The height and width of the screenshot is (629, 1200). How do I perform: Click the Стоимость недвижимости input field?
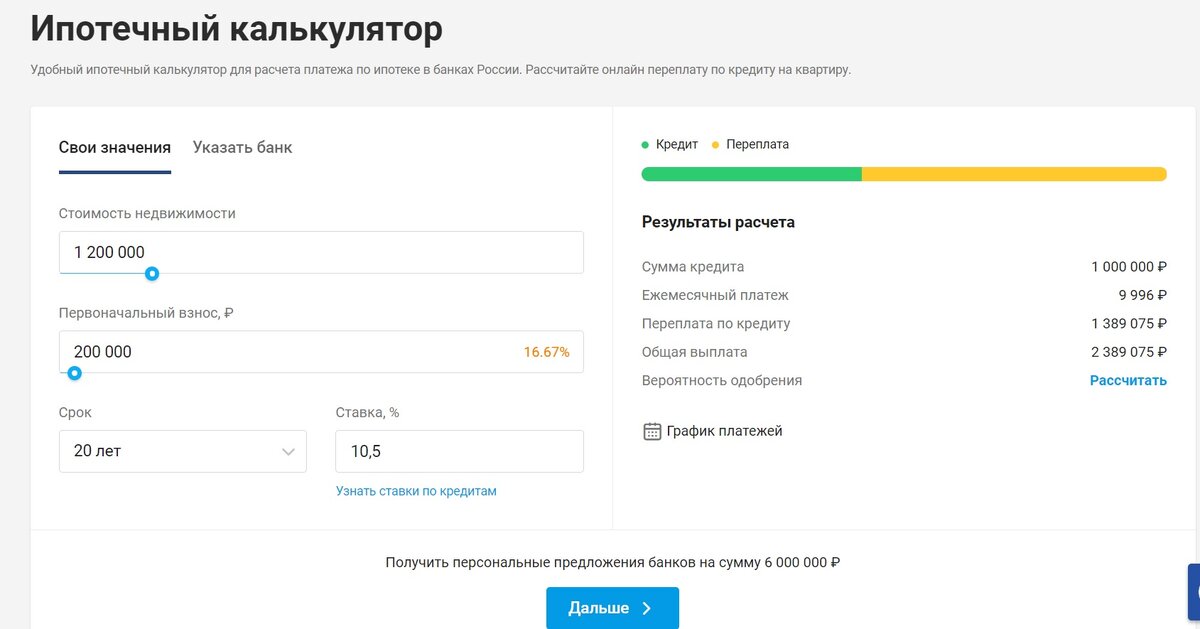click(320, 252)
